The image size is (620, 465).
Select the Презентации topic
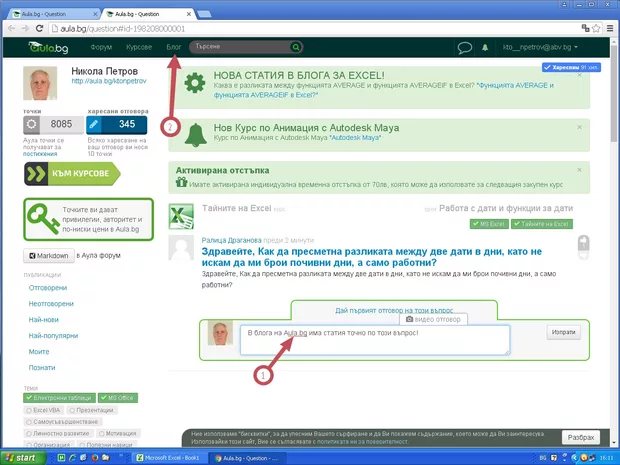[x=92, y=410]
